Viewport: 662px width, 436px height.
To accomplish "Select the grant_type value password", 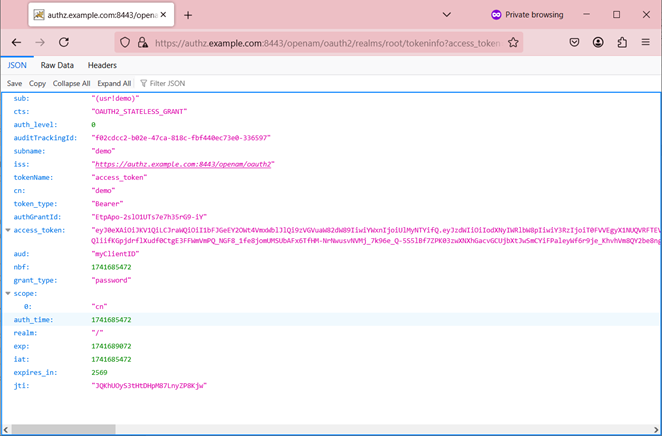I will [111, 280].
